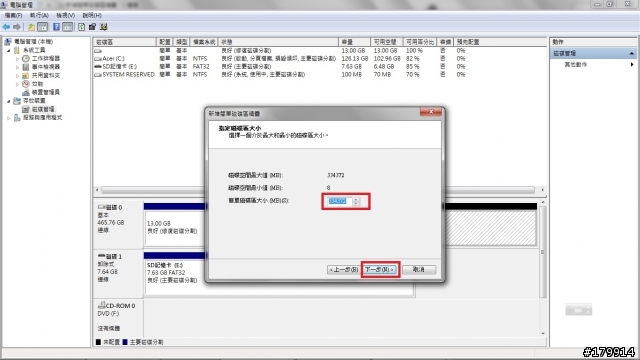This screenshot has height=360, width=640.
Task: Click 下一步(N) button in wizard
Action: pos(380,270)
